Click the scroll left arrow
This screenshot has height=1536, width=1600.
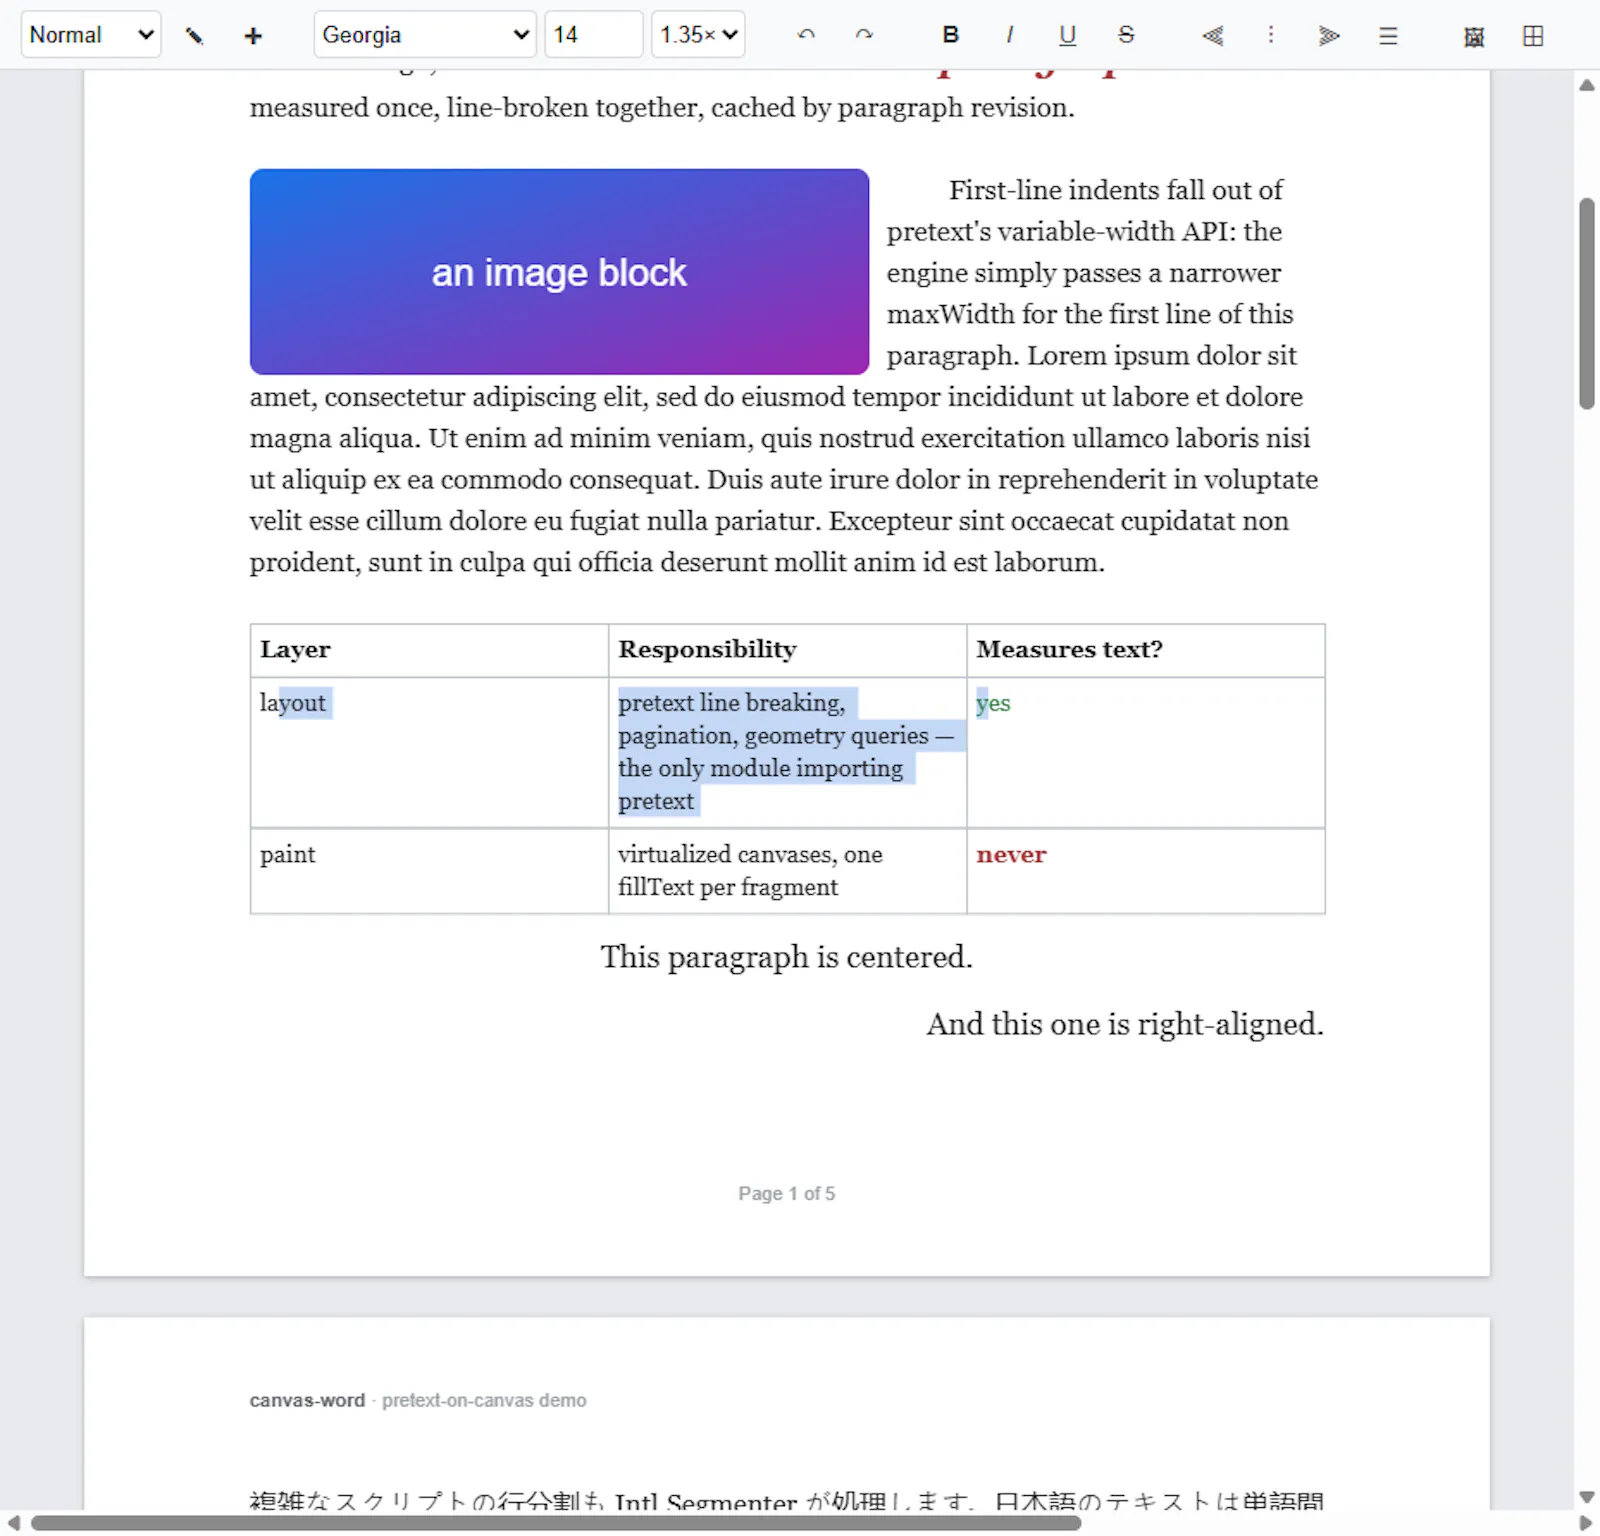(13, 1523)
